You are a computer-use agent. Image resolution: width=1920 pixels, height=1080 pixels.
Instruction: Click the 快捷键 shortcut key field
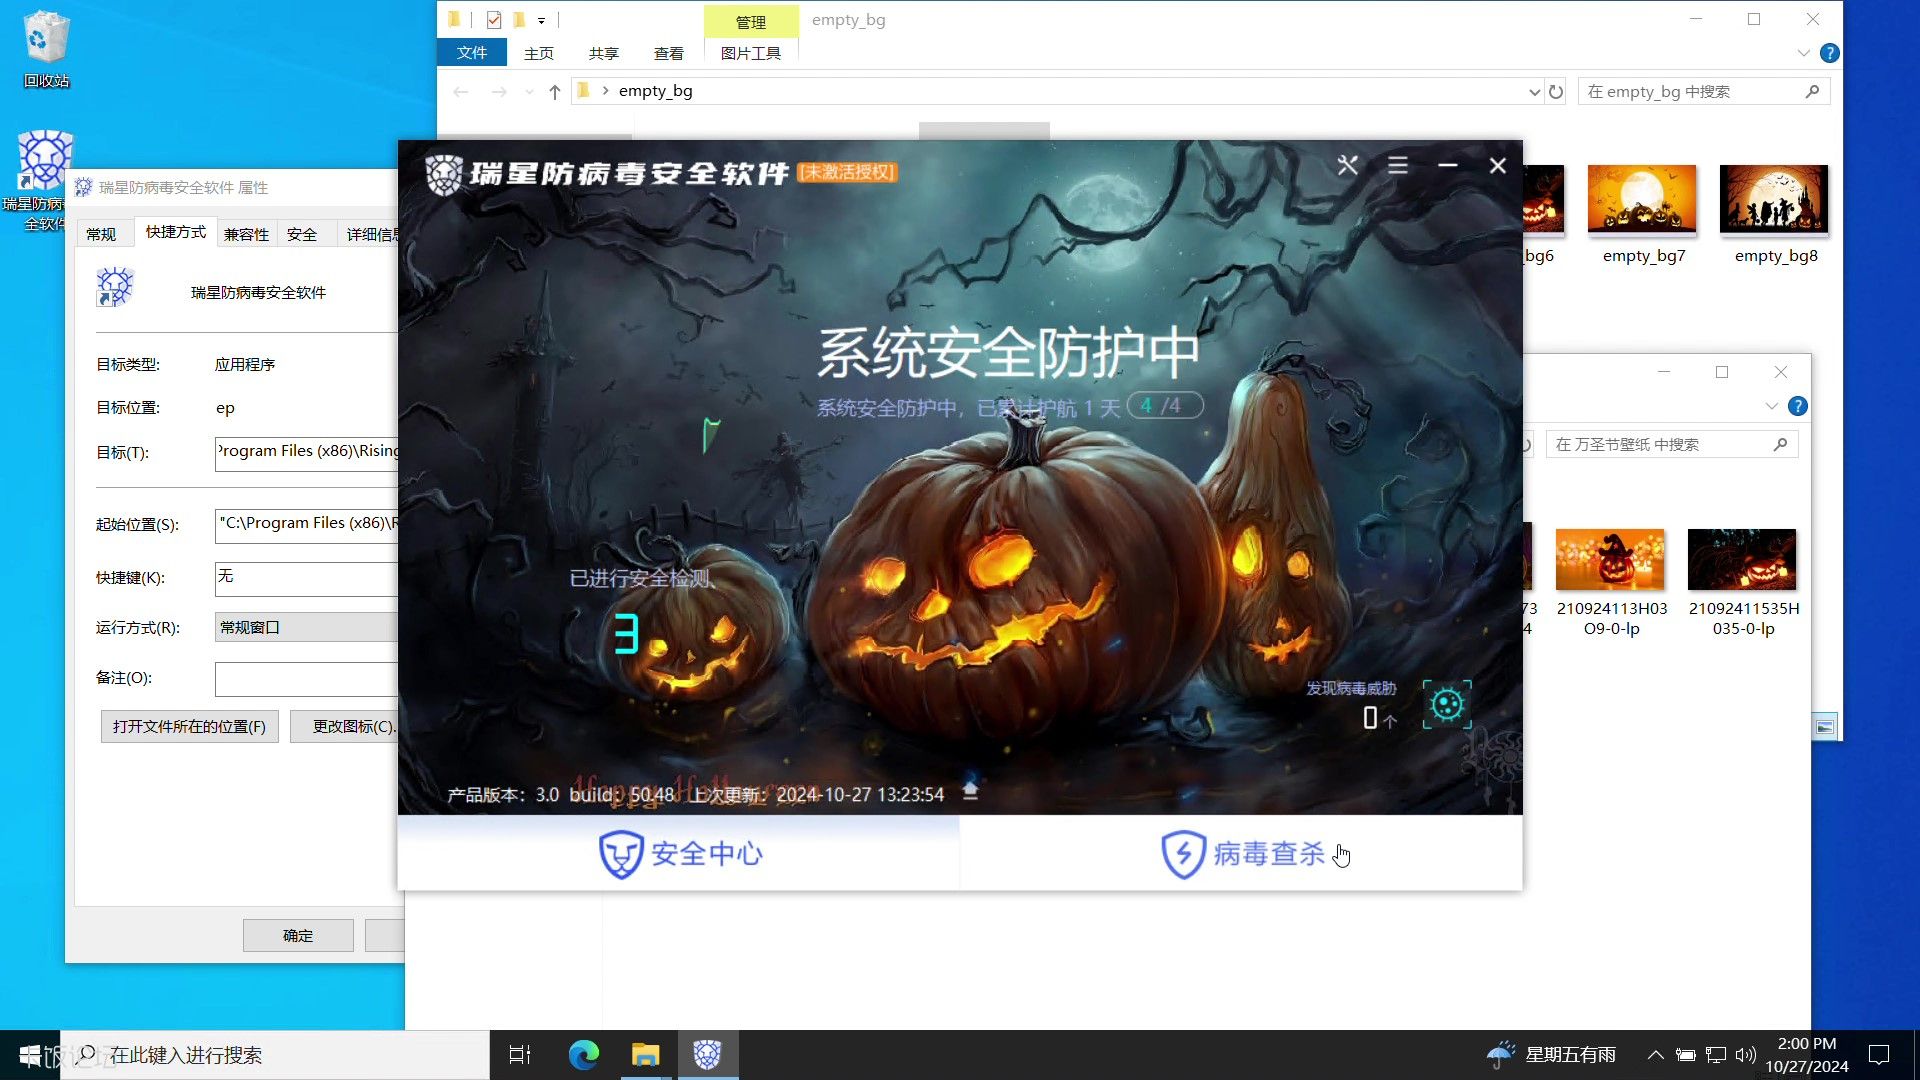307,577
